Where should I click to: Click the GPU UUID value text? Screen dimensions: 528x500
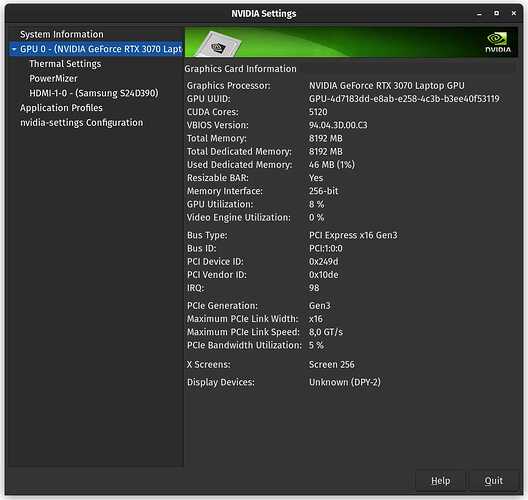tap(404, 99)
